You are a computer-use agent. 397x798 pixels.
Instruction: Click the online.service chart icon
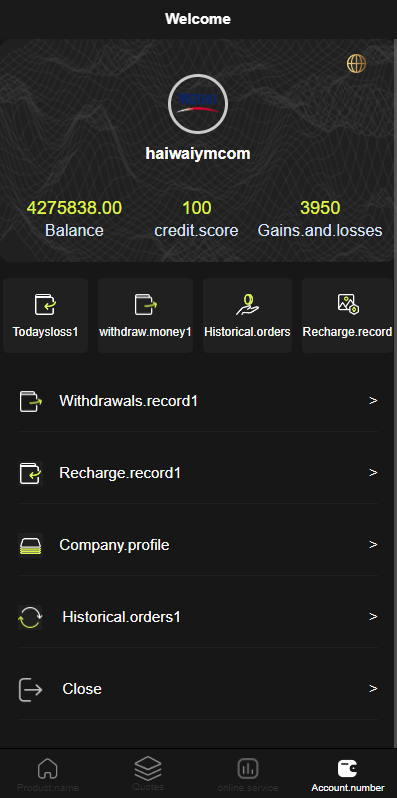click(248, 768)
